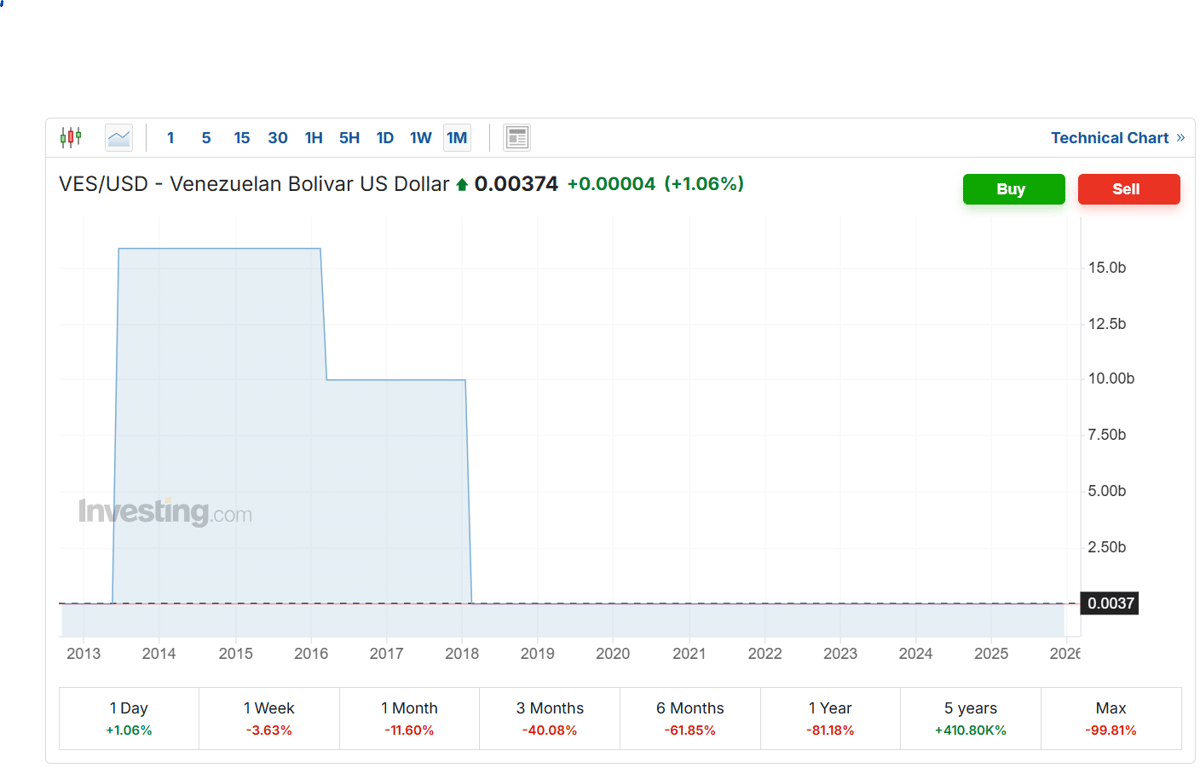The width and height of the screenshot is (1200, 768).
Task: Select the 1 Year performance tab
Action: coord(830,718)
